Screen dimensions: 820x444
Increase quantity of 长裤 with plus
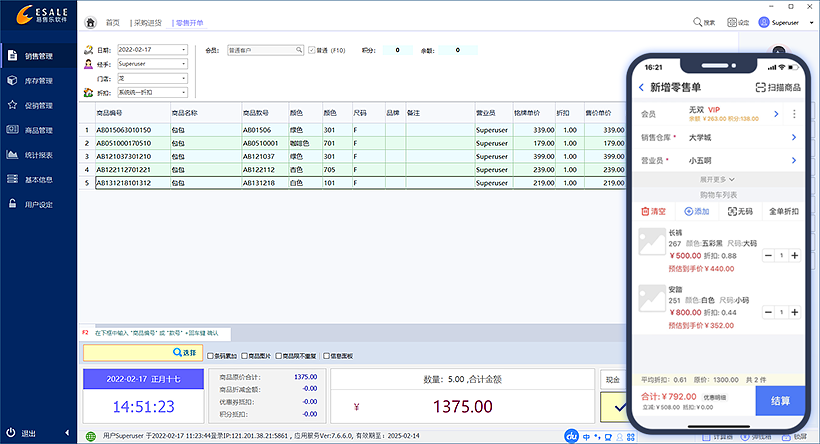(794, 256)
